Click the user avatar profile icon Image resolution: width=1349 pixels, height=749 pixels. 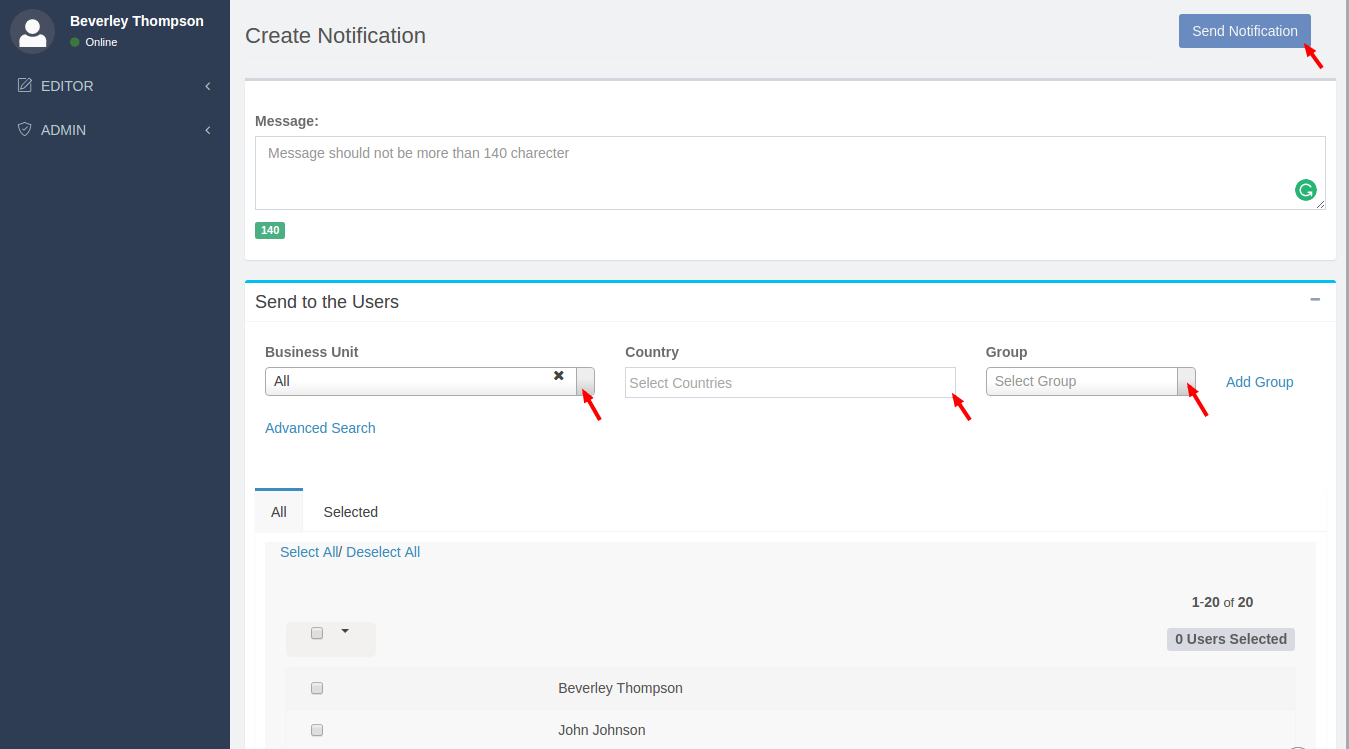click(32, 31)
